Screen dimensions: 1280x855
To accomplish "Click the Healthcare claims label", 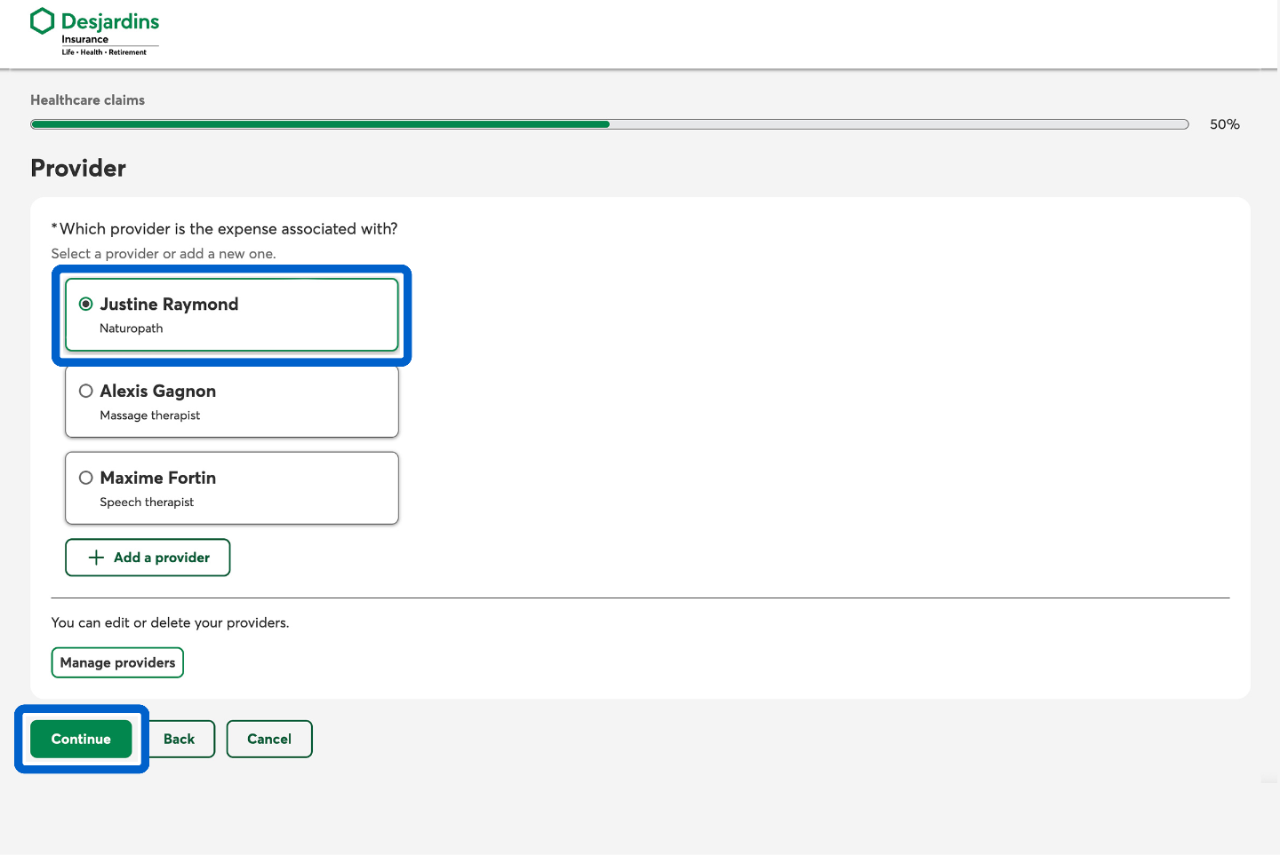I will pos(87,100).
